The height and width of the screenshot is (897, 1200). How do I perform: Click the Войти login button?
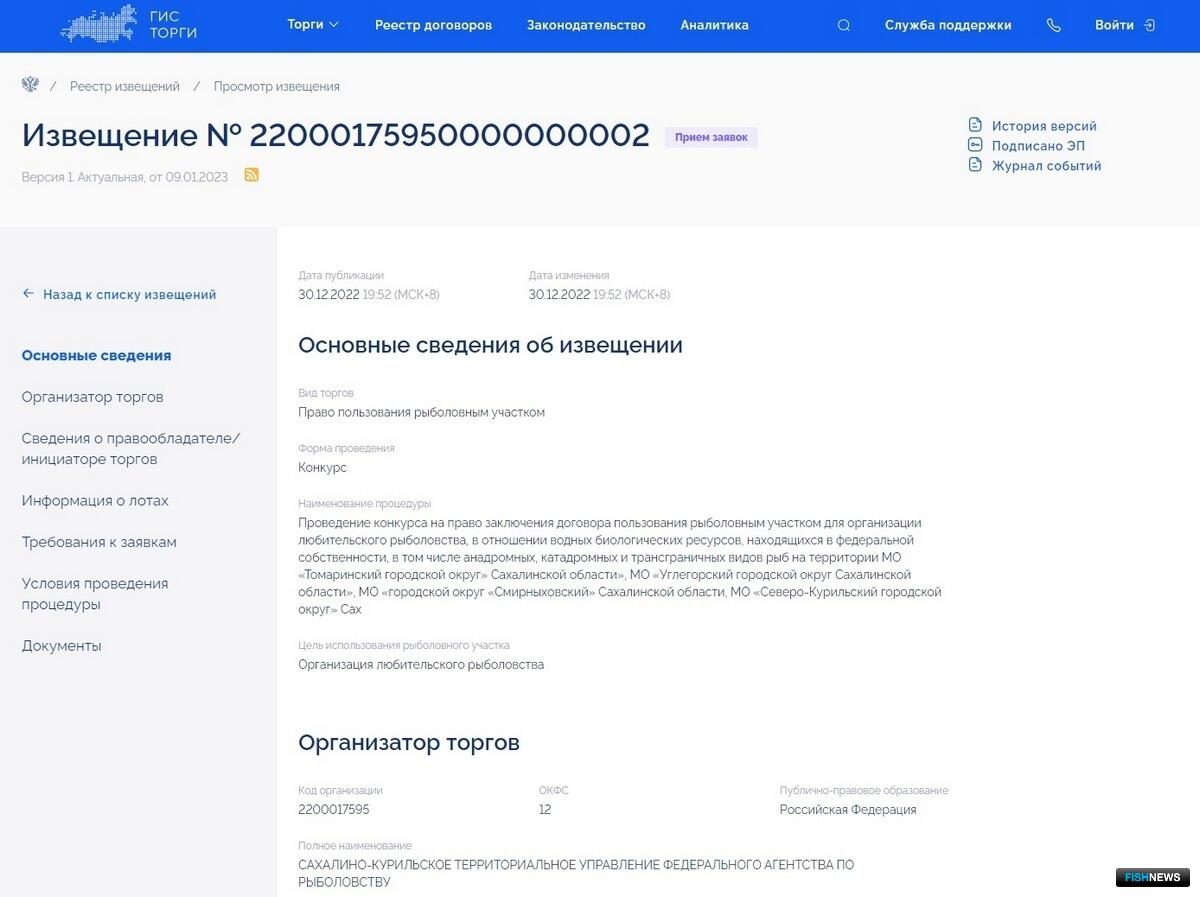click(1124, 25)
